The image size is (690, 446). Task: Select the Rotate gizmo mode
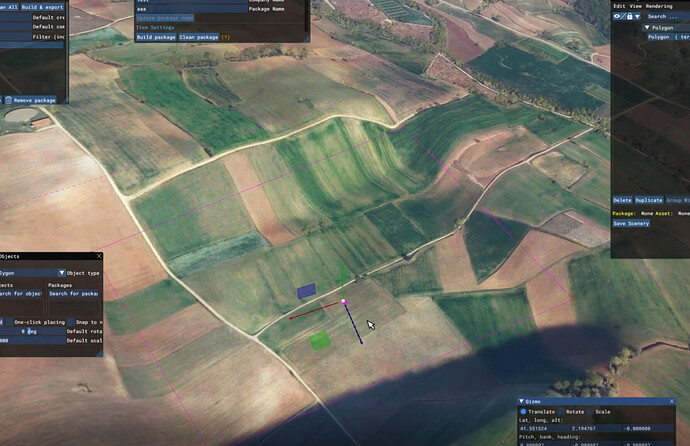(x=561, y=412)
